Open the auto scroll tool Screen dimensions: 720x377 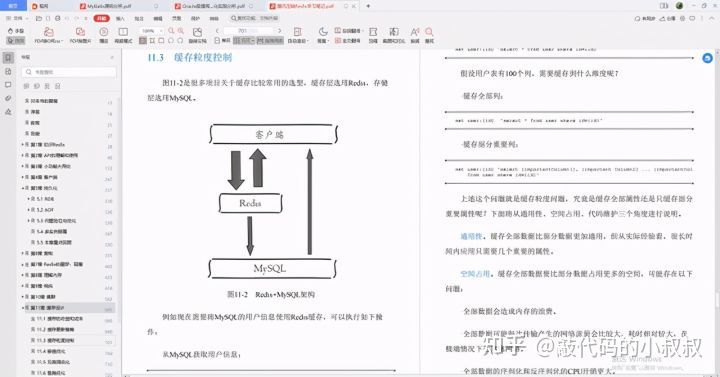click(x=298, y=35)
